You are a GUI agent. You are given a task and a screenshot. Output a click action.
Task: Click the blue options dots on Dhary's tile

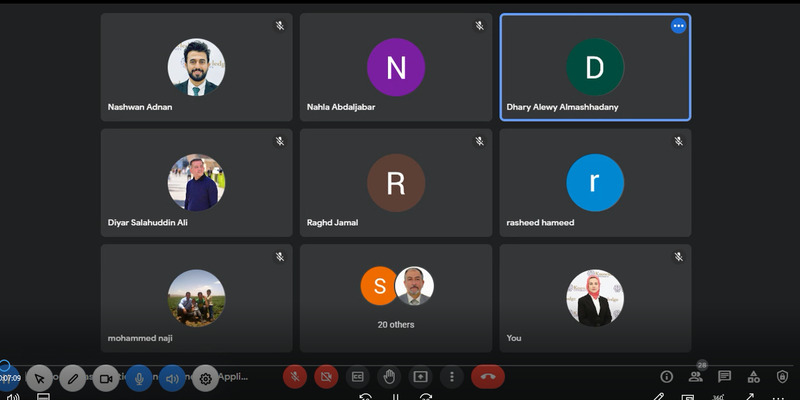[x=678, y=26]
